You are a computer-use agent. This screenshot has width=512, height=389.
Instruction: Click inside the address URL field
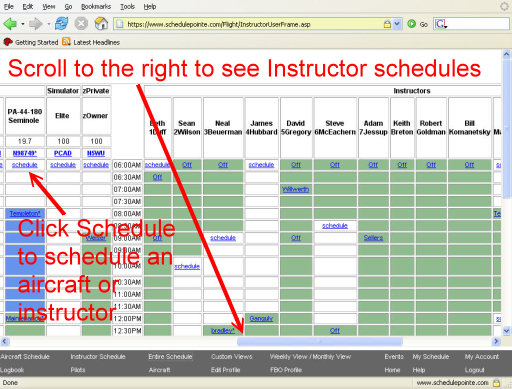pyautogui.click(x=253, y=24)
